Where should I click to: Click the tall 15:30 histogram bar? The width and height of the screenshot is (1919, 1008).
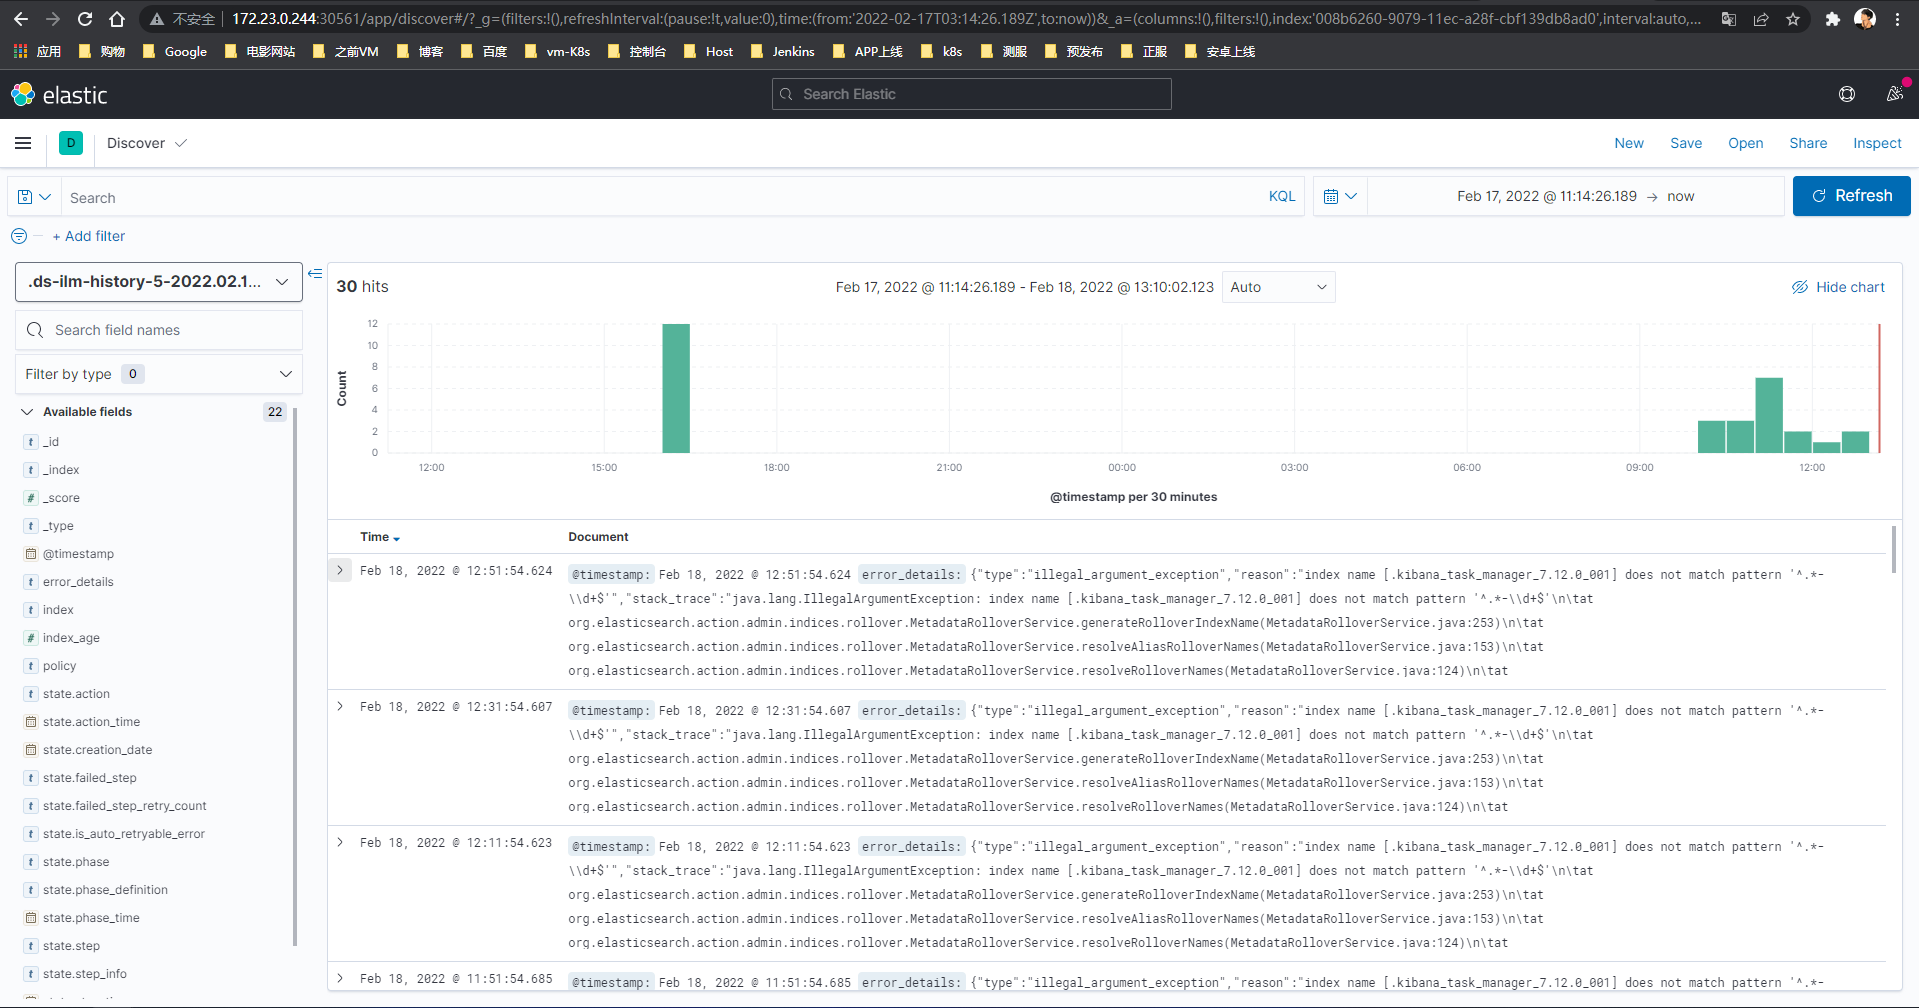click(x=676, y=388)
